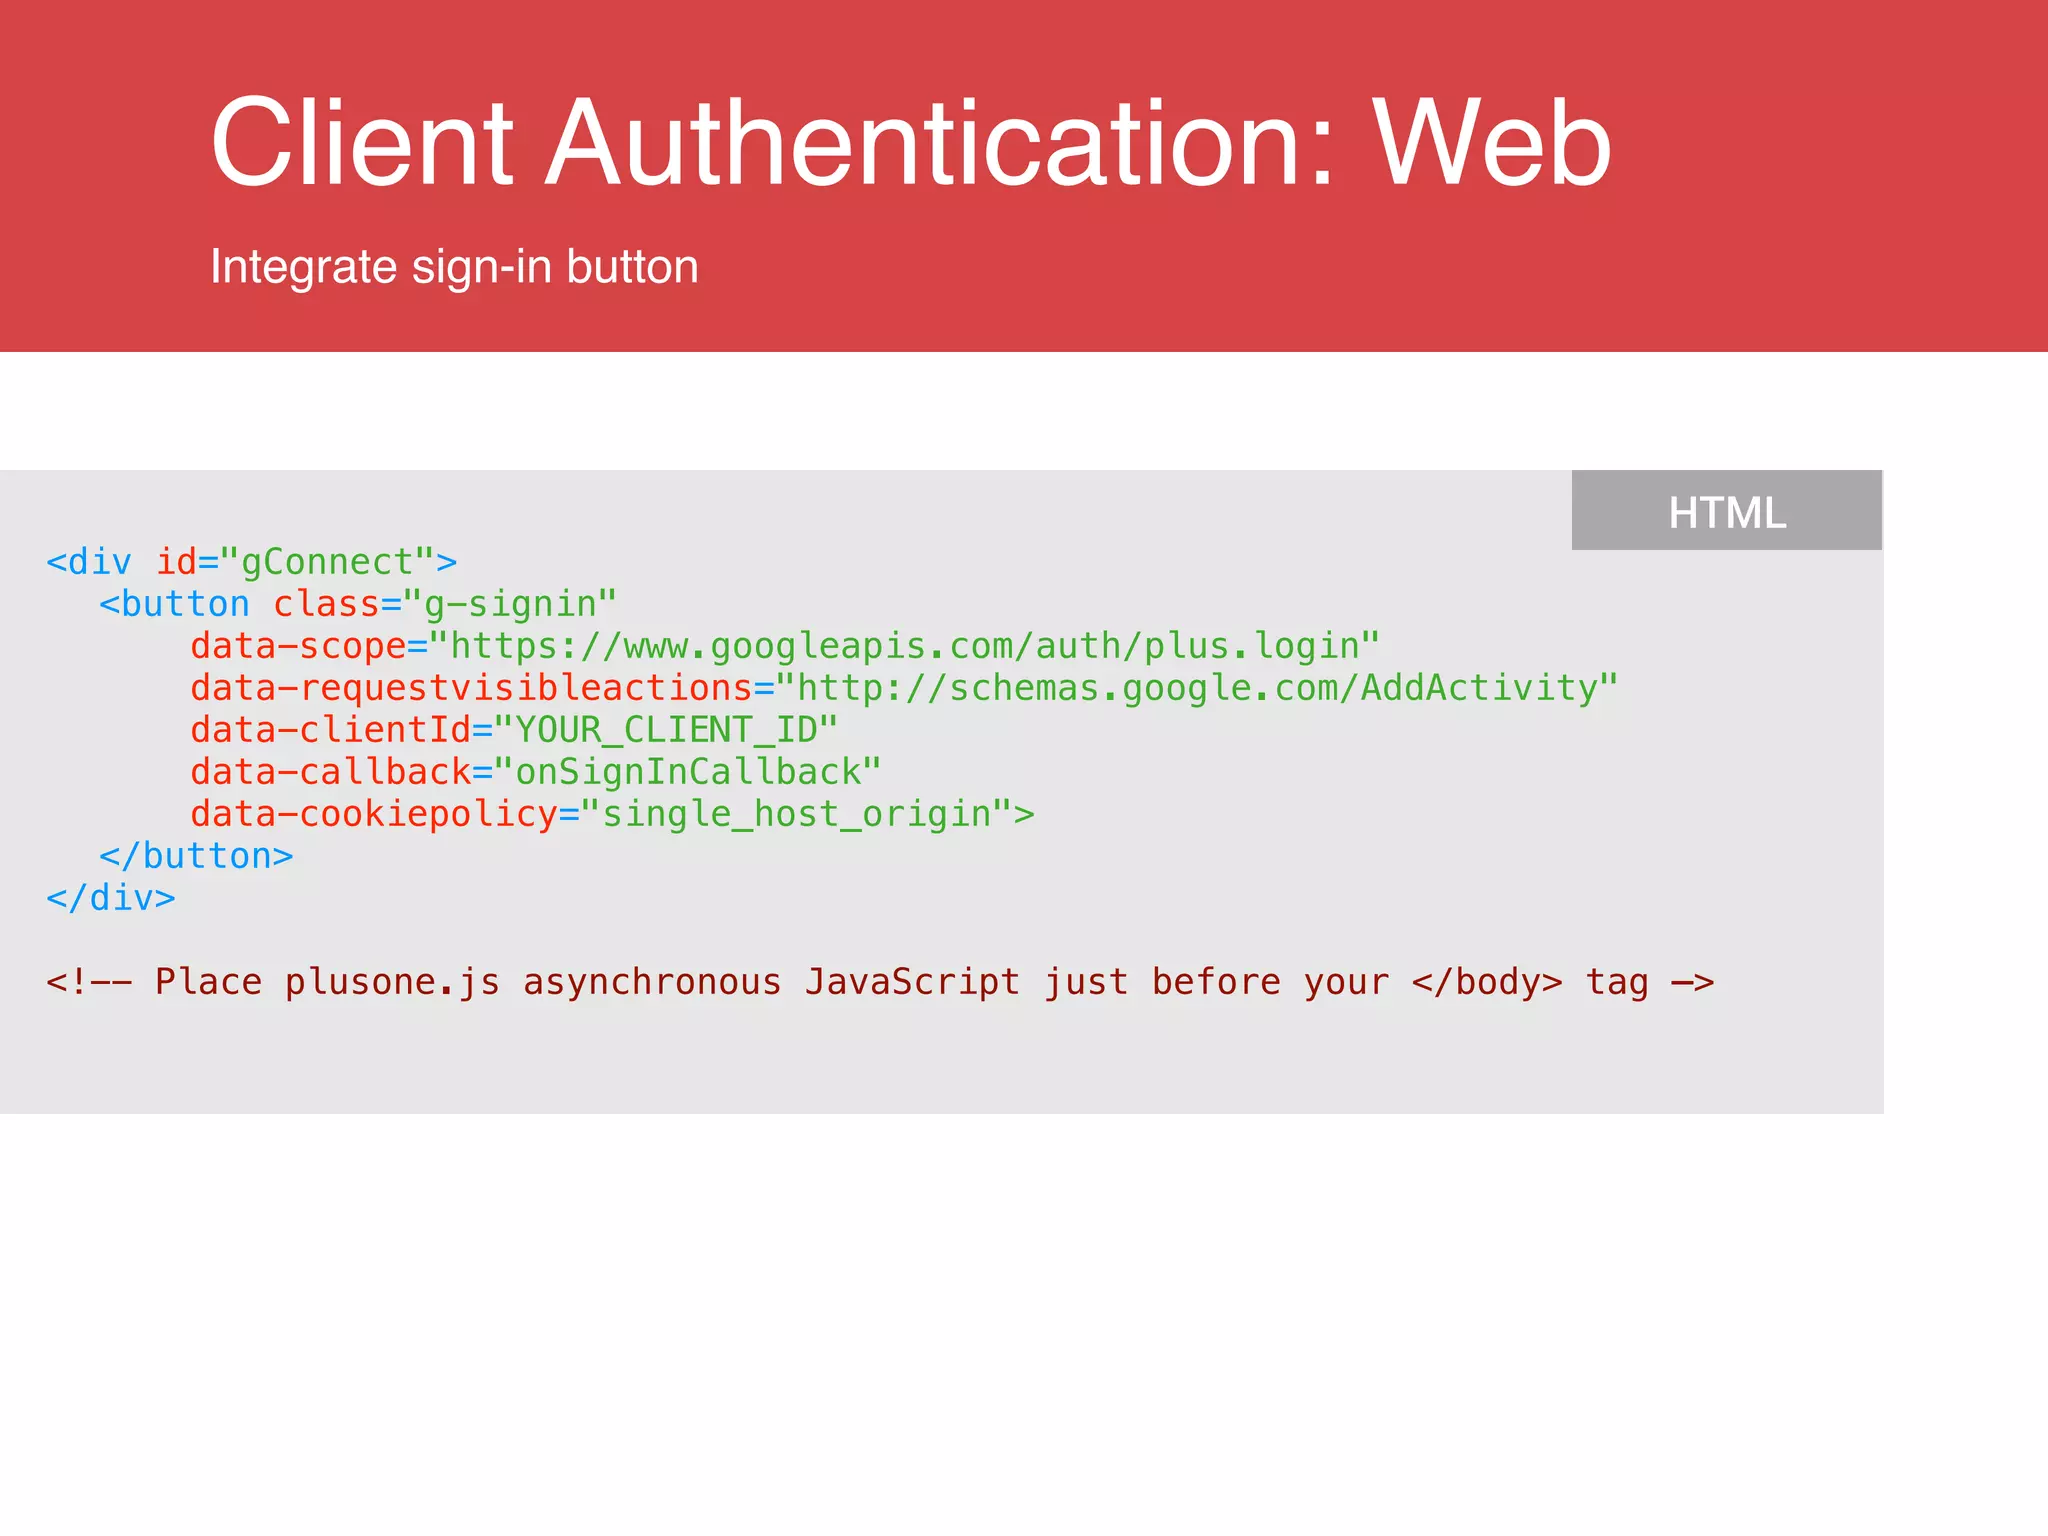Click the data-callback="onSignInCallback" line
The height and width of the screenshot is (1536, 2048).
point(536,772)
